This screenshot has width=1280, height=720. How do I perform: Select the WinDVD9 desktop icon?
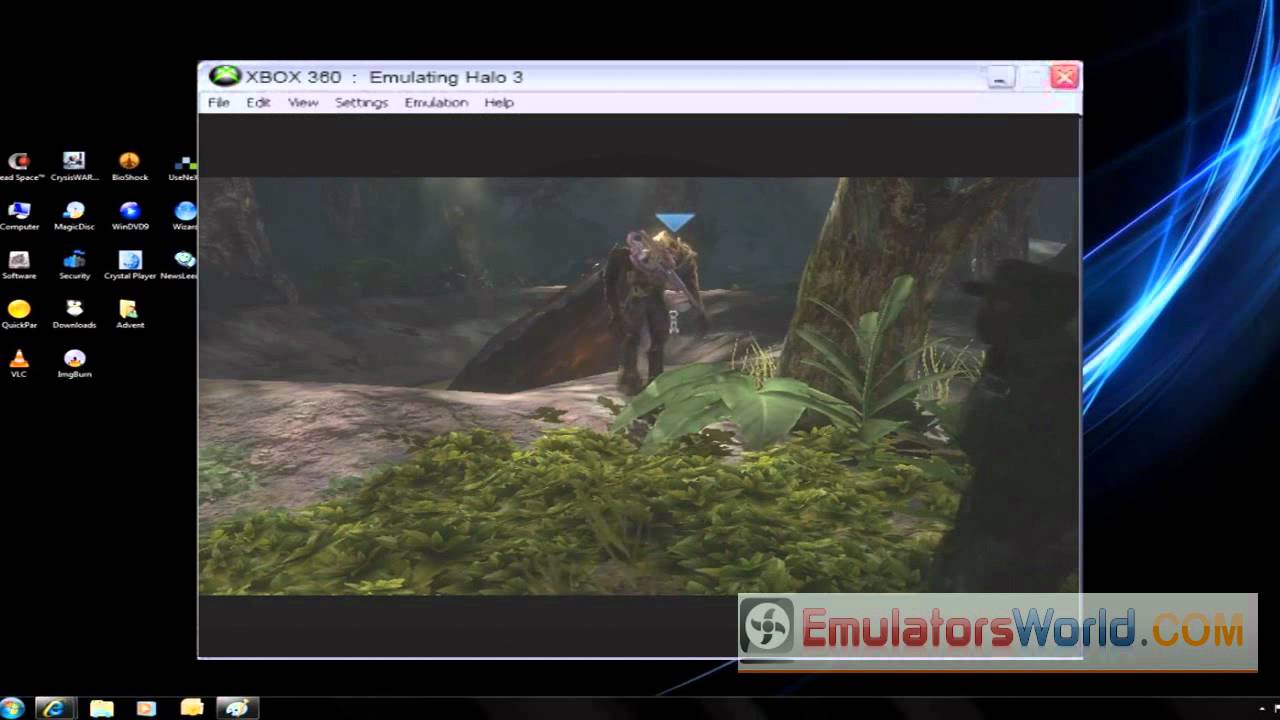coord(130,215)
